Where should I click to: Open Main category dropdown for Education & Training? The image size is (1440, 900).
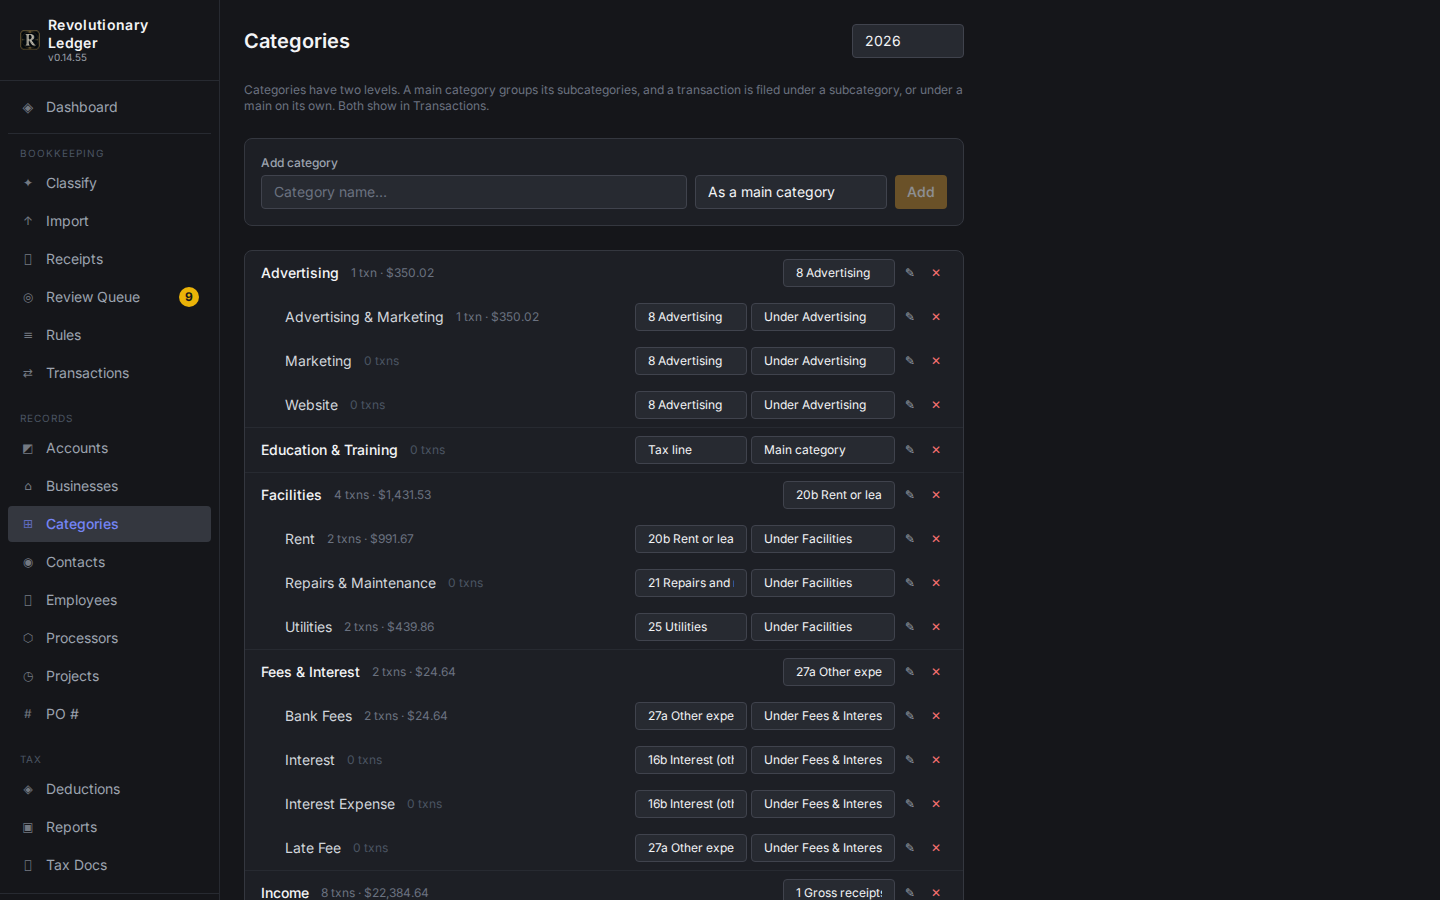tap(823, 450)
